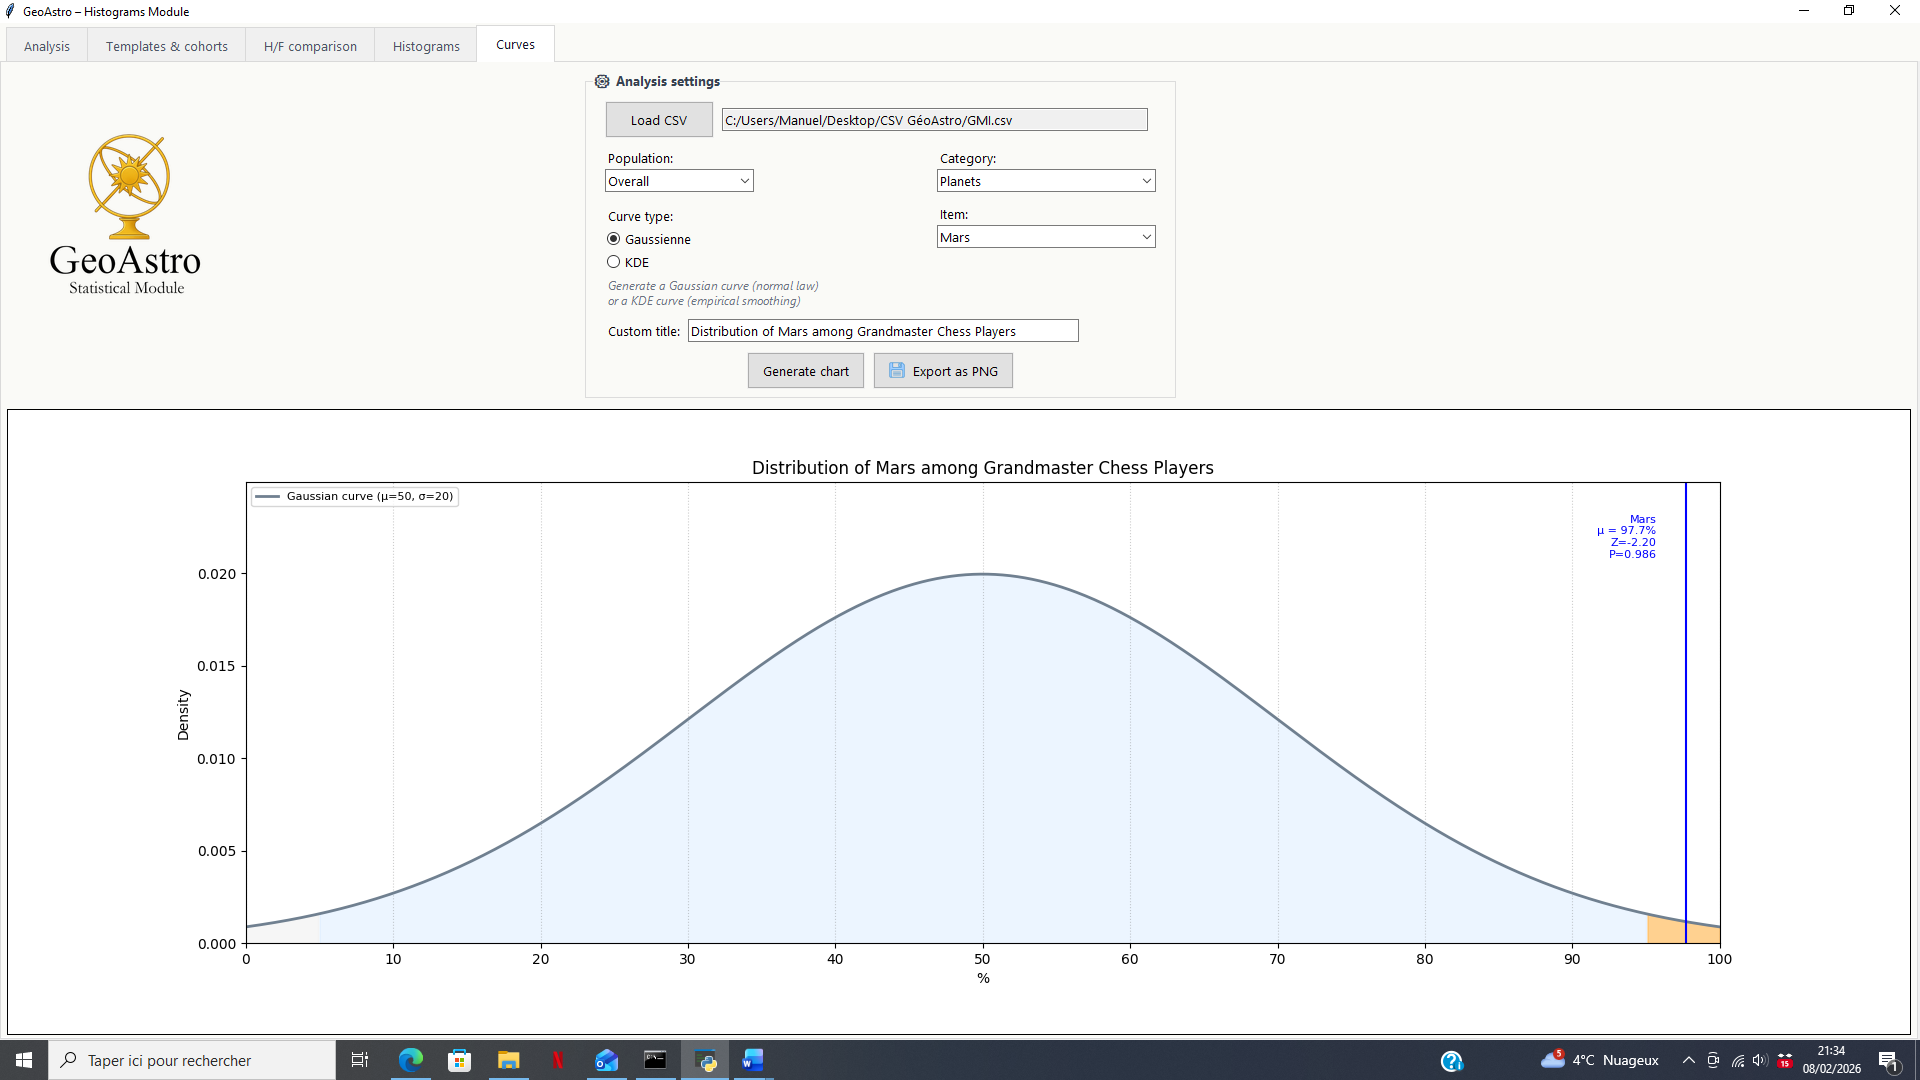Open the Item dropdown showing Mars
Image resolution: width=1920 pixels, height=1080 pixels.
pos(1045,237)
